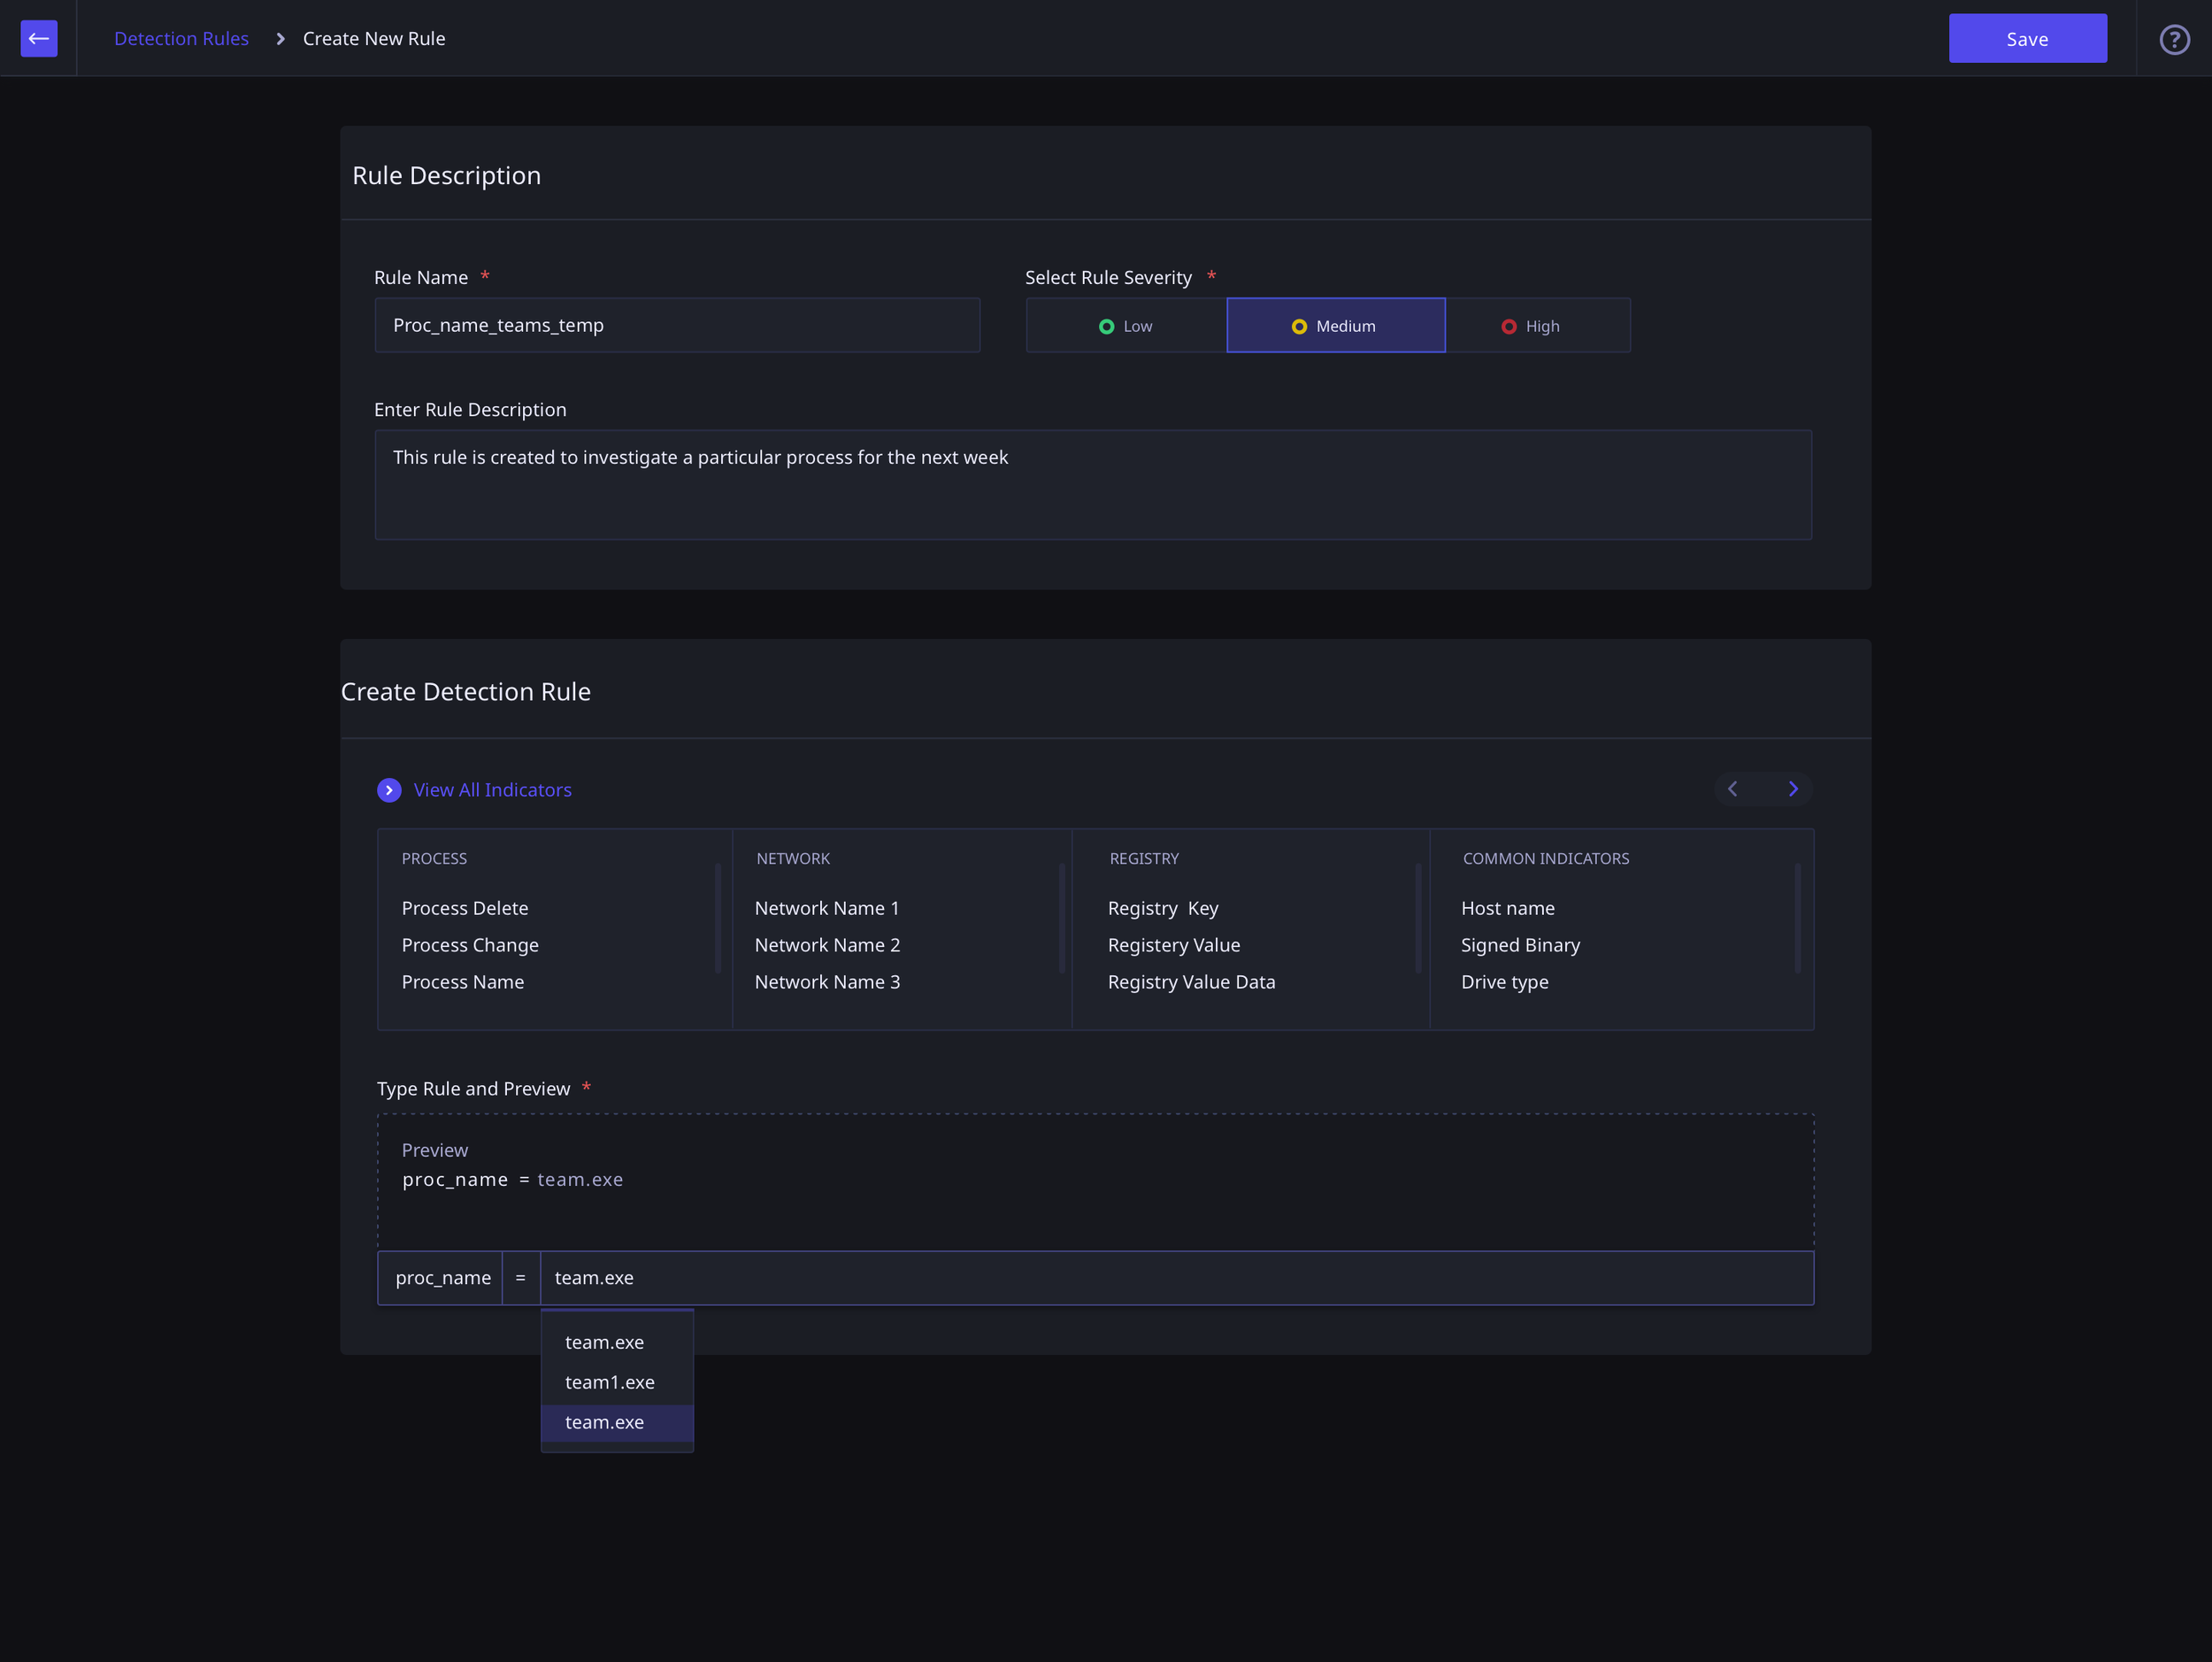Viewport: 2212px width, 1662px height.
Task: Select Host name common indicator
Action: (x=1507, y=908)
